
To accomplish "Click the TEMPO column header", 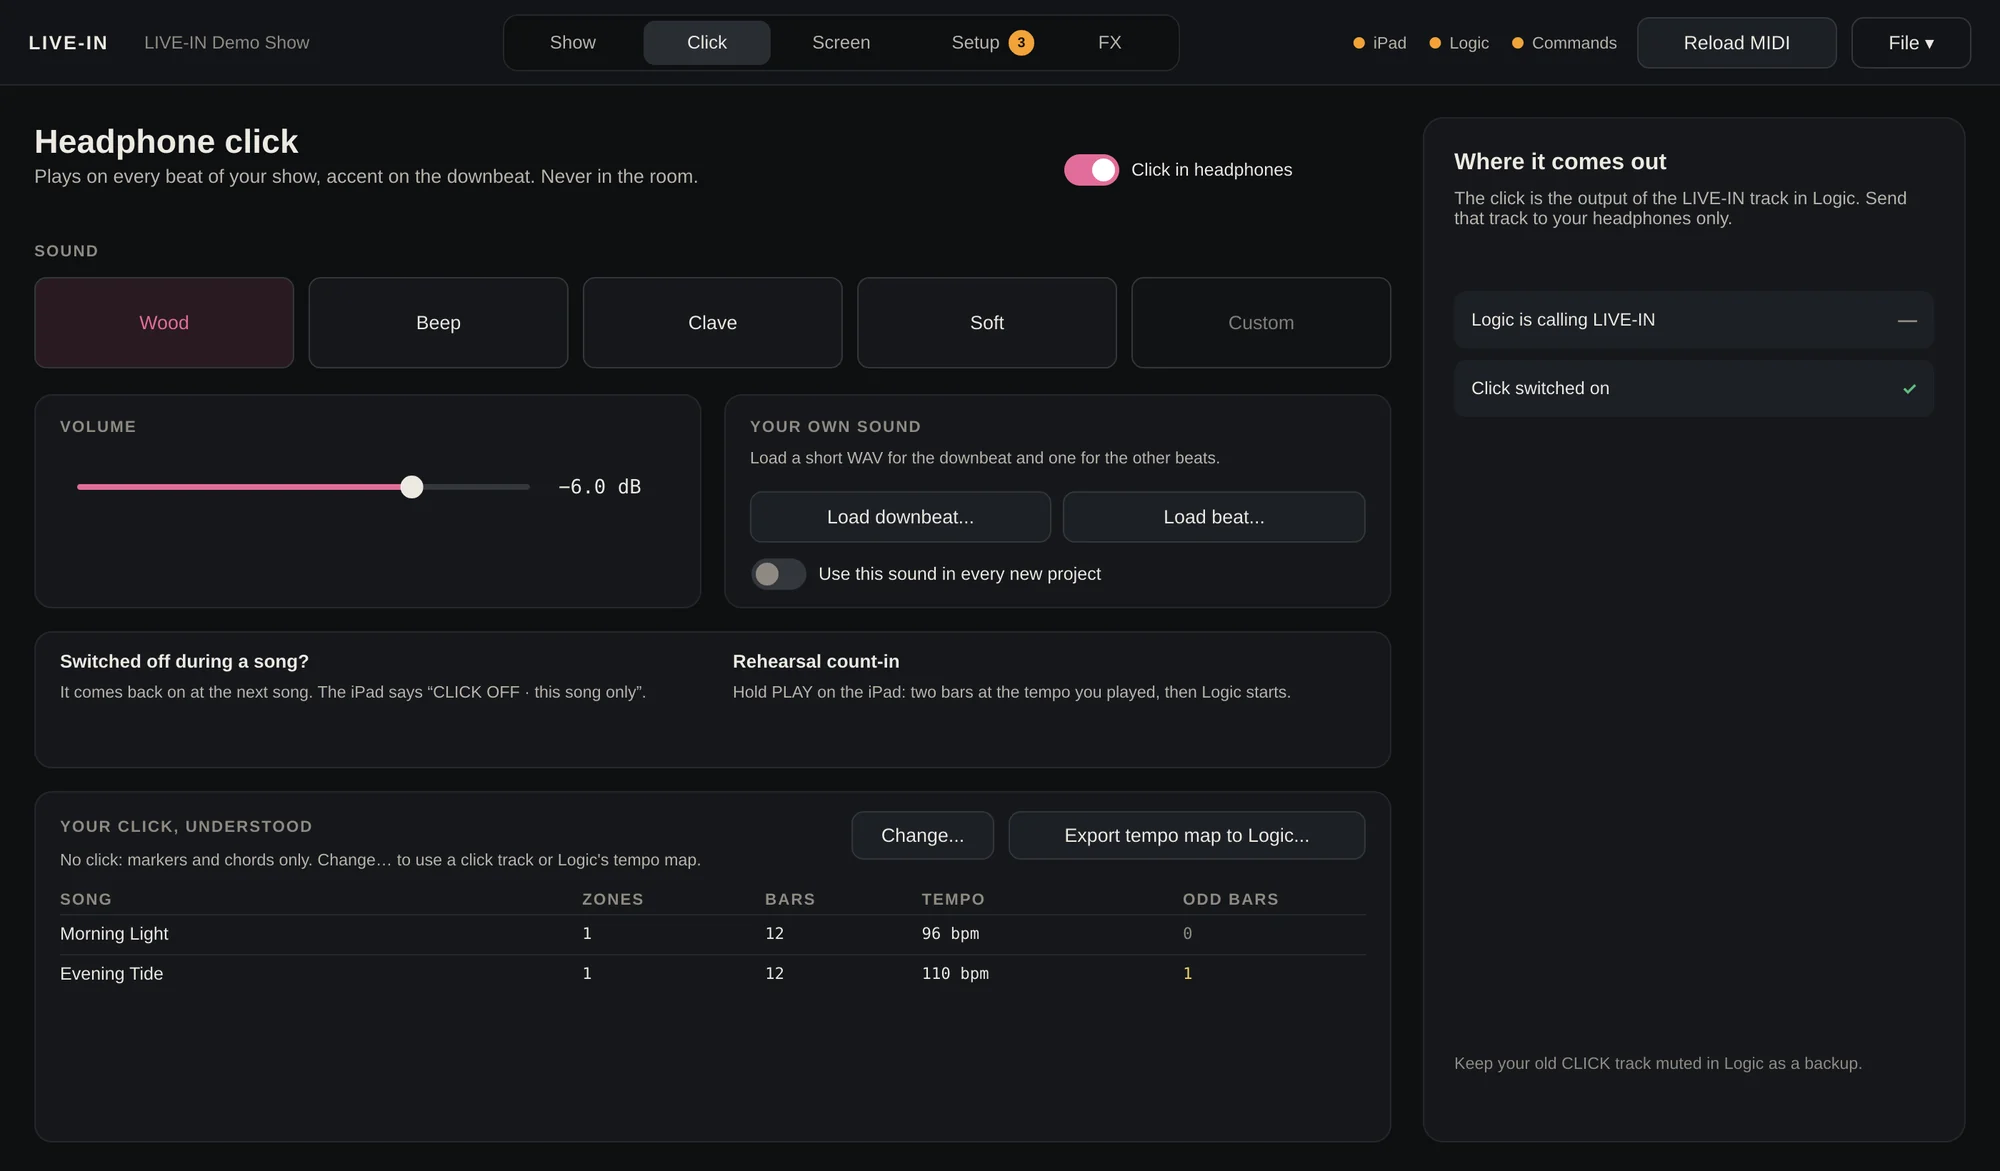I will 953,900.
